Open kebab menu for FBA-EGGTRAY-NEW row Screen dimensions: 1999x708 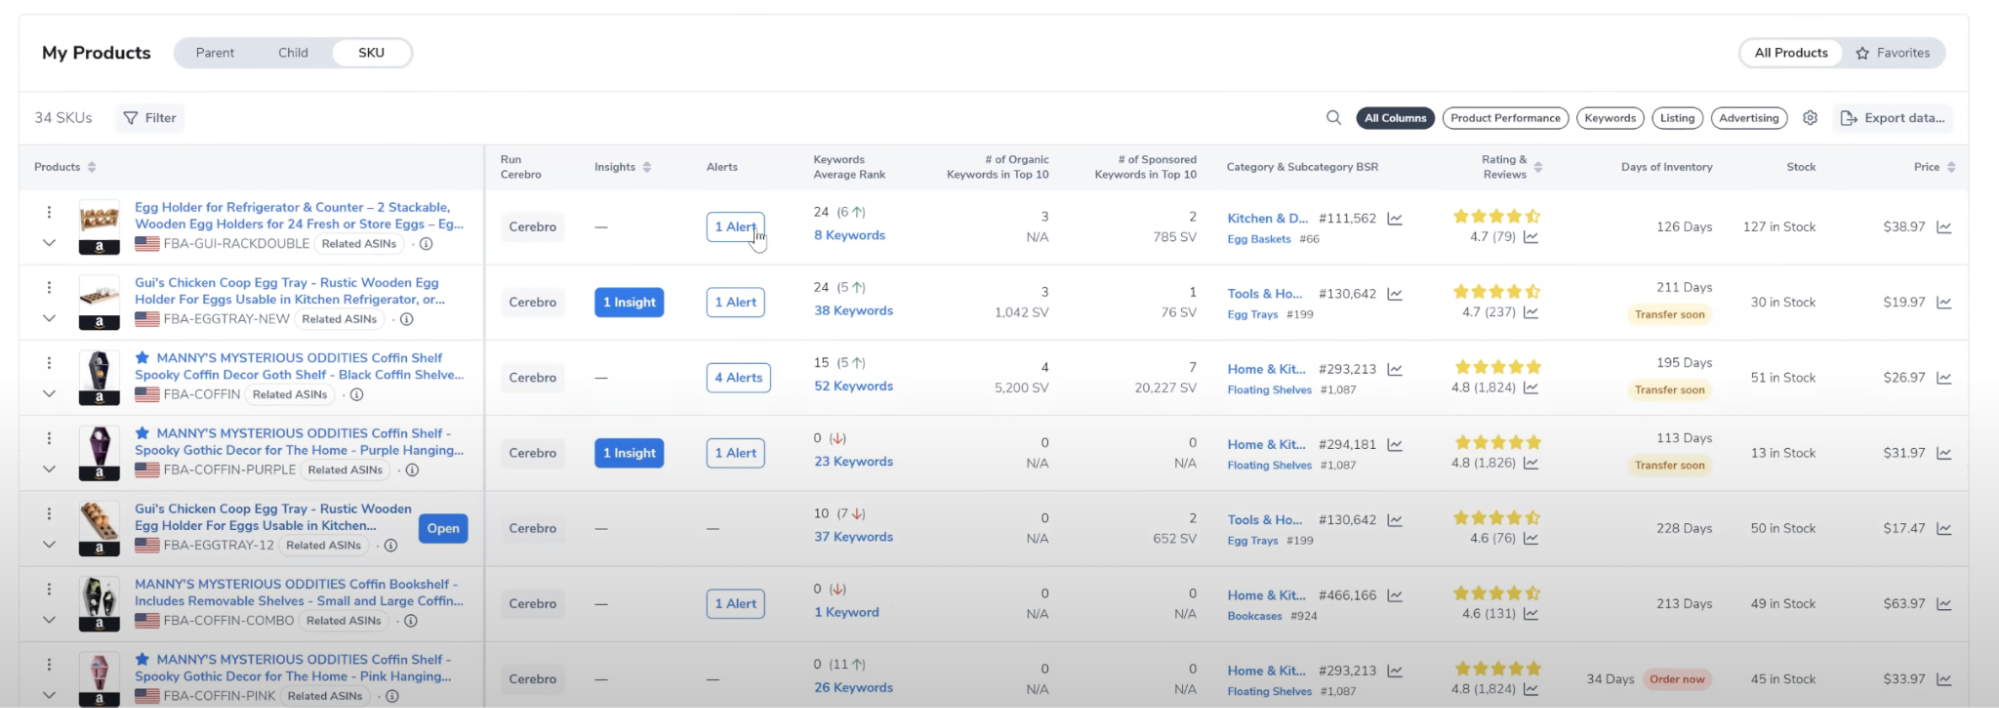coord(48,287)
